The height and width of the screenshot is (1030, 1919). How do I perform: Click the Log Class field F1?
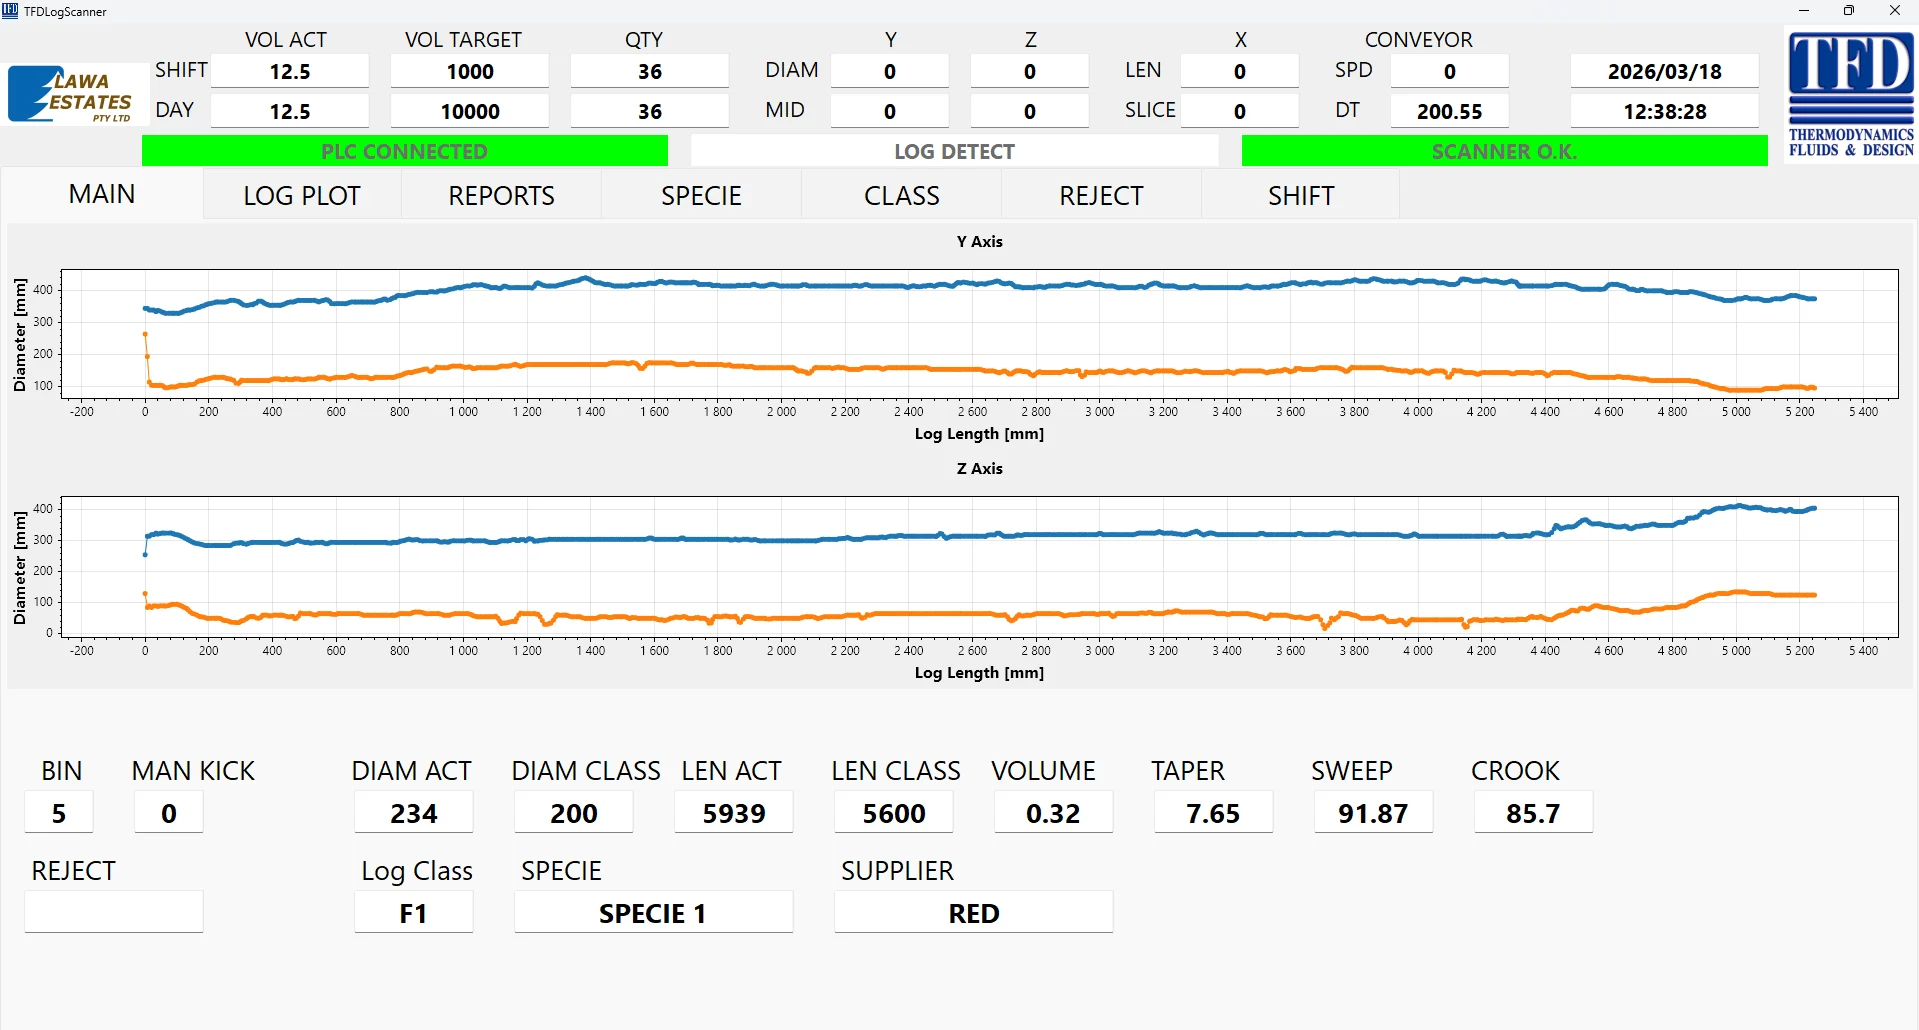tap(413, 913)
